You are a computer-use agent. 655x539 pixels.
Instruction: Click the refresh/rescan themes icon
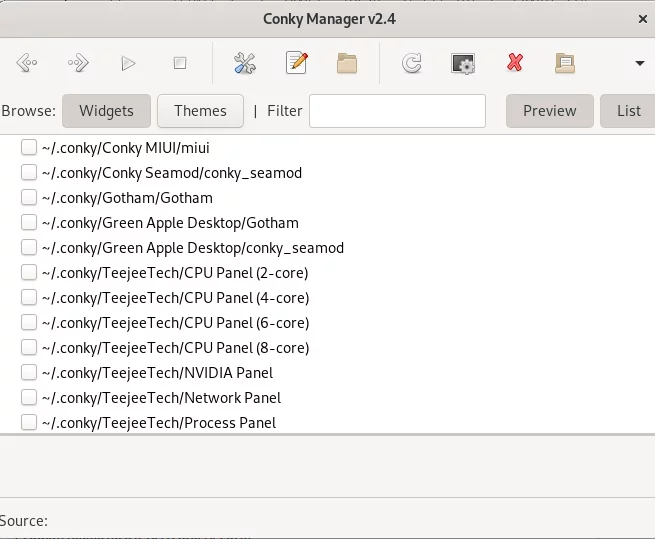pyautogui.click(x=412, y=64)
